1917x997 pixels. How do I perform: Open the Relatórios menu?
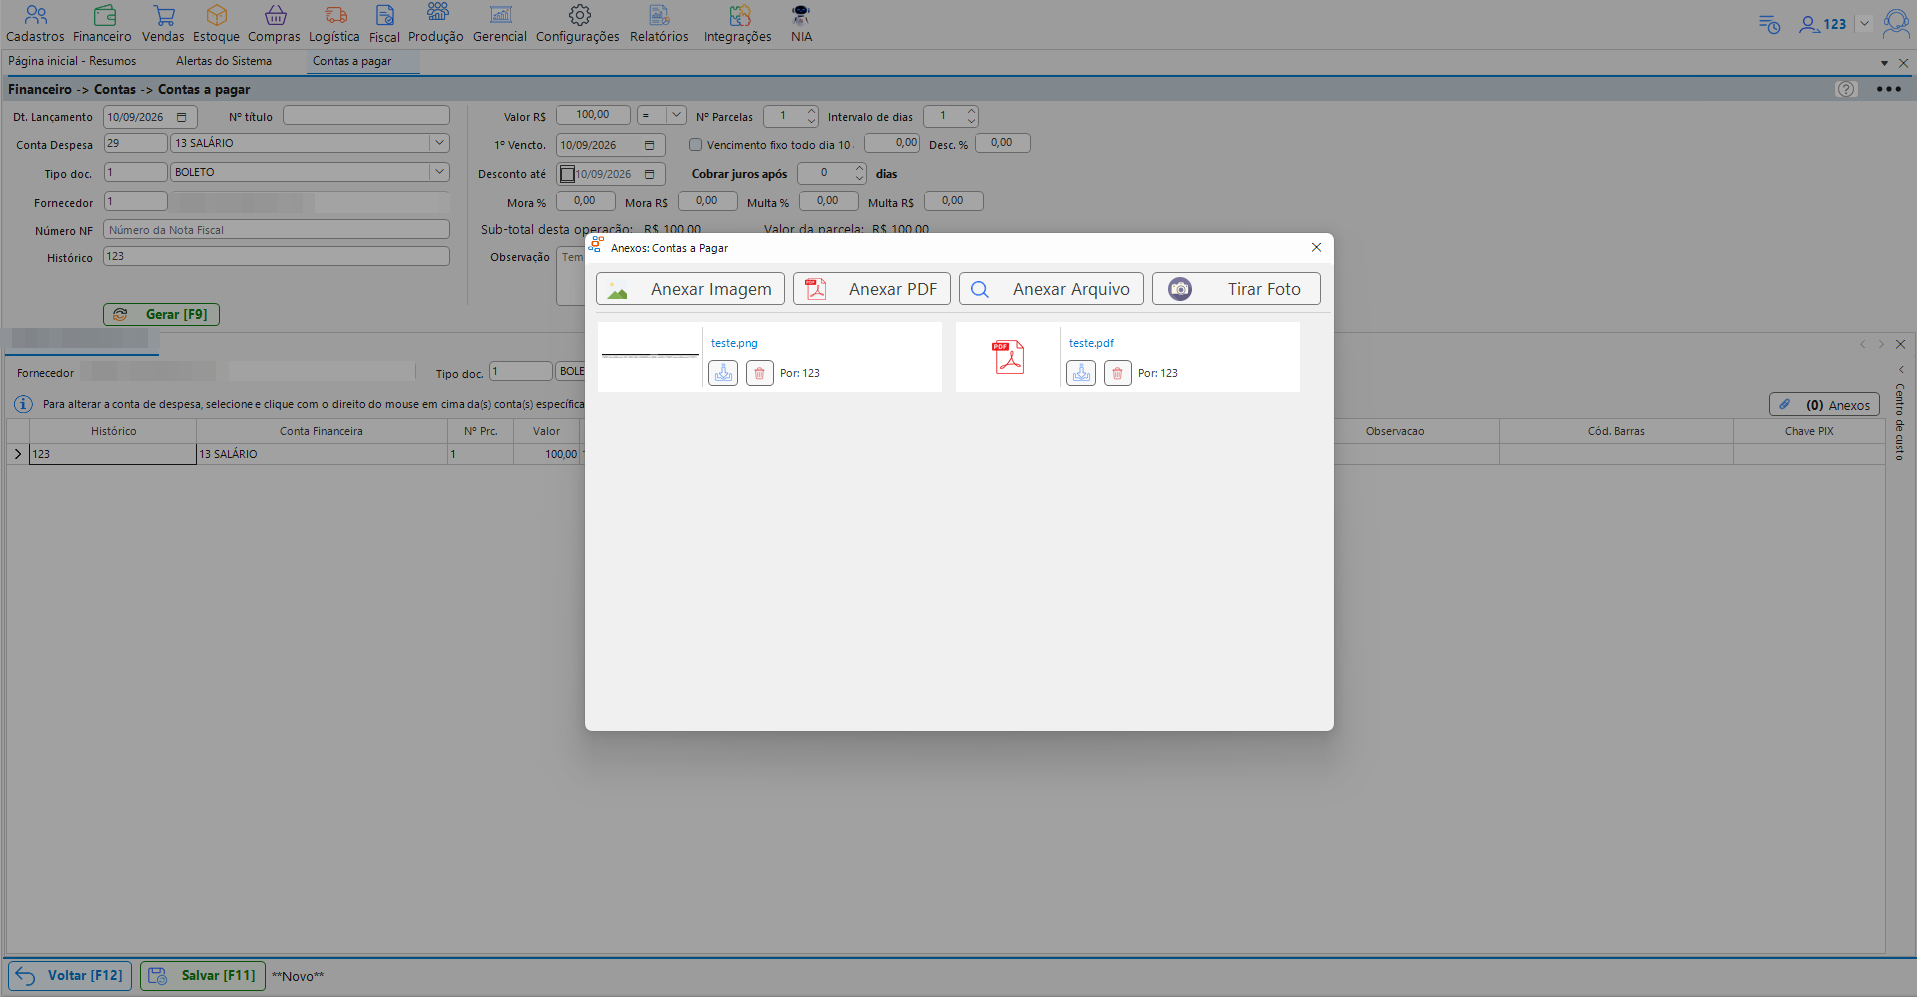(x=659, y=24)
